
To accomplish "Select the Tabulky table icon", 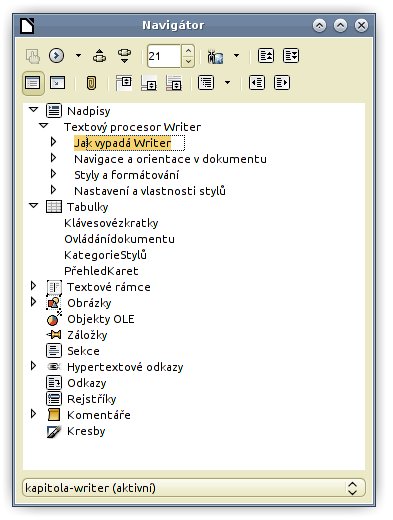I will [54, 207].
